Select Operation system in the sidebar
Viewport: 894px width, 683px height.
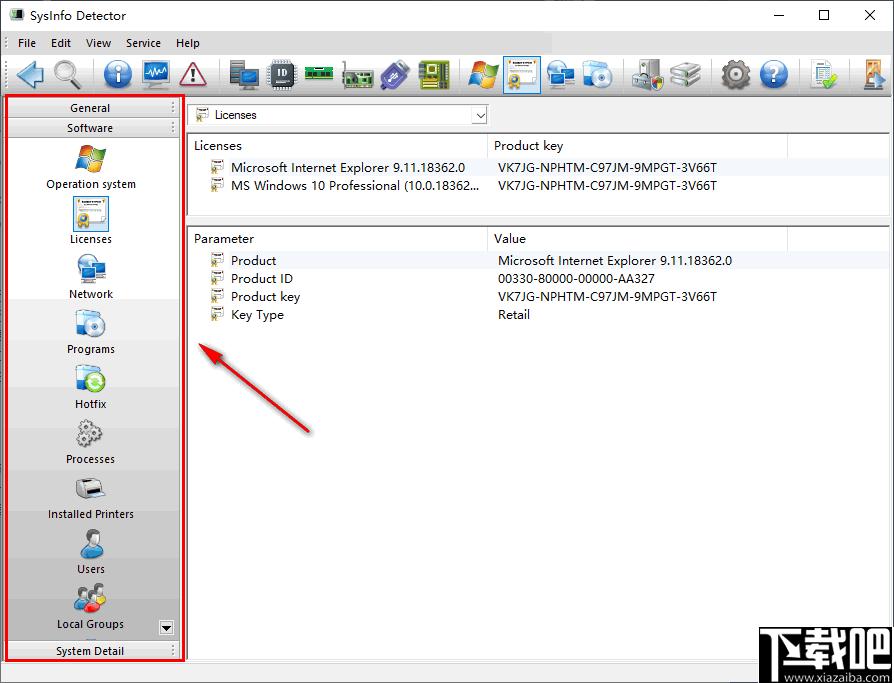[x=91, y=166]
